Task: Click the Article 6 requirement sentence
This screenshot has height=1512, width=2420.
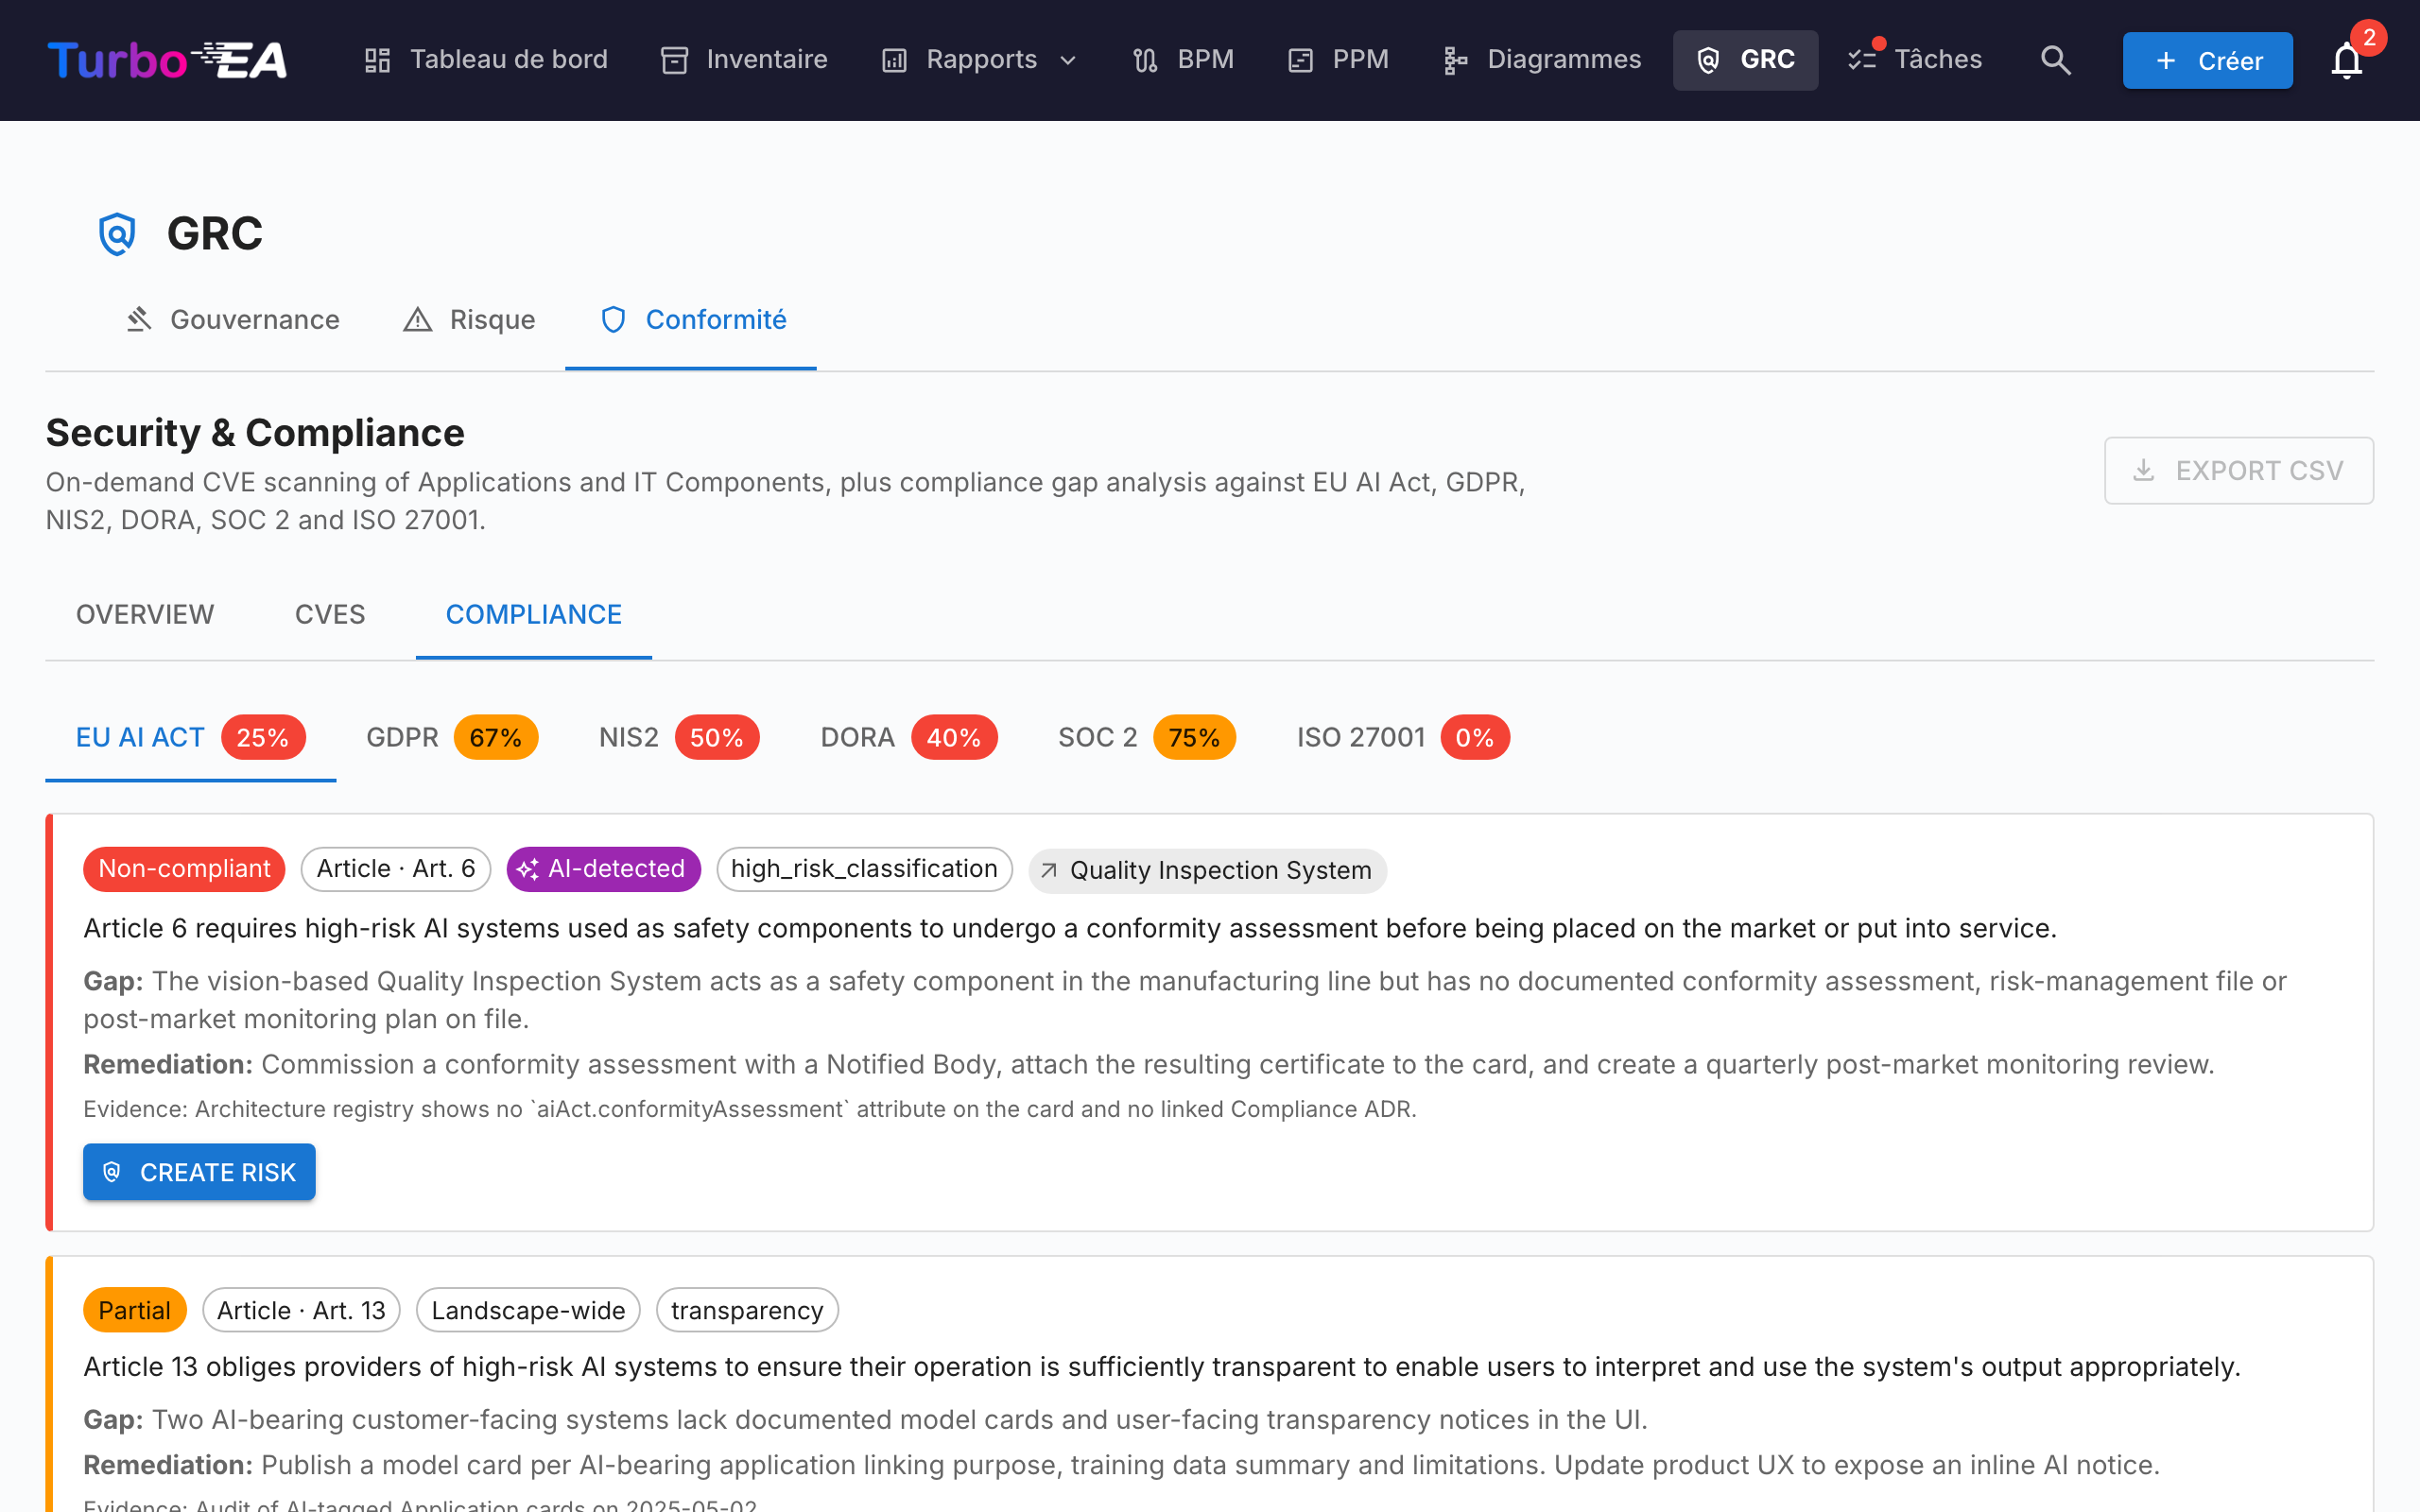Action: pyautogui.click(x=1070, y=929)
